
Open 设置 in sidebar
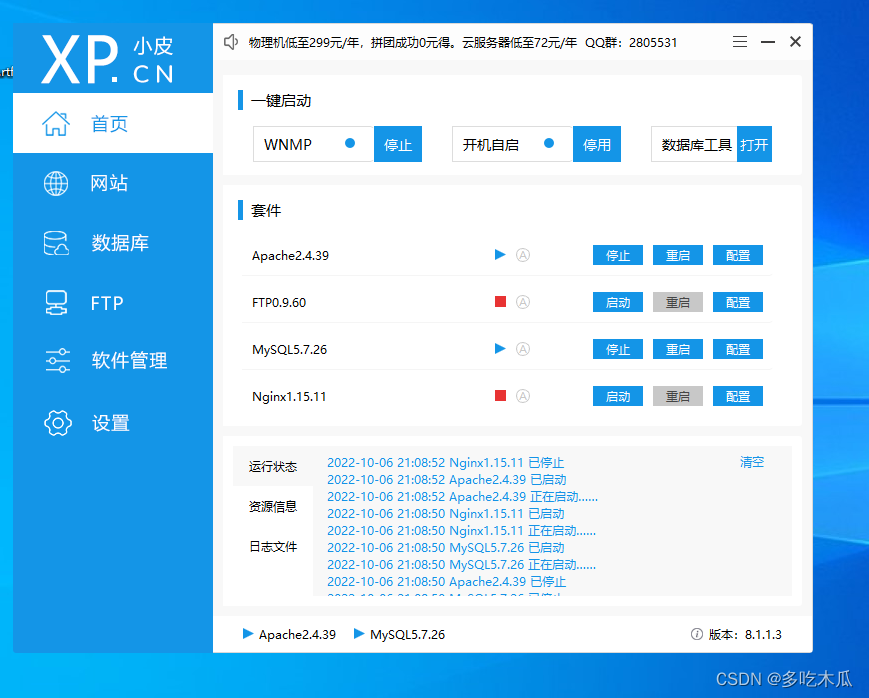click(113, 423)
